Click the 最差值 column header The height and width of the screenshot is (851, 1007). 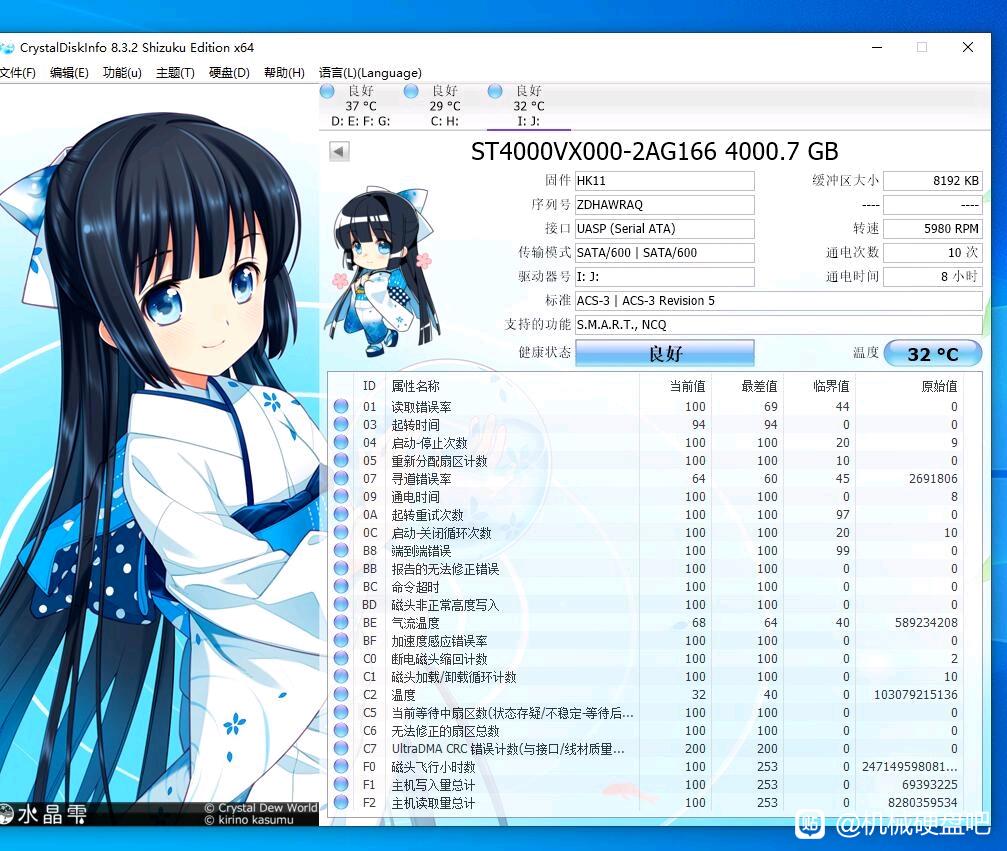click(759, 386)
